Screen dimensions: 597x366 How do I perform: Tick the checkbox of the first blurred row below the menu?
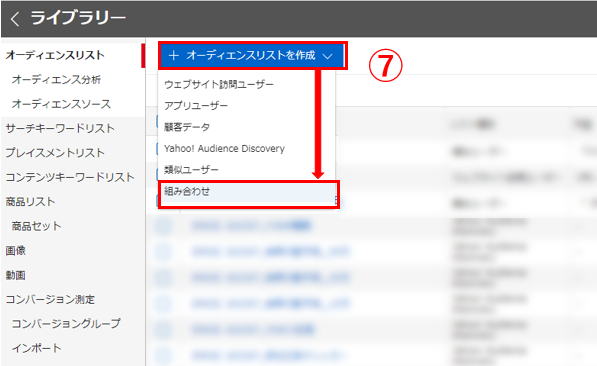pos(163,226)
